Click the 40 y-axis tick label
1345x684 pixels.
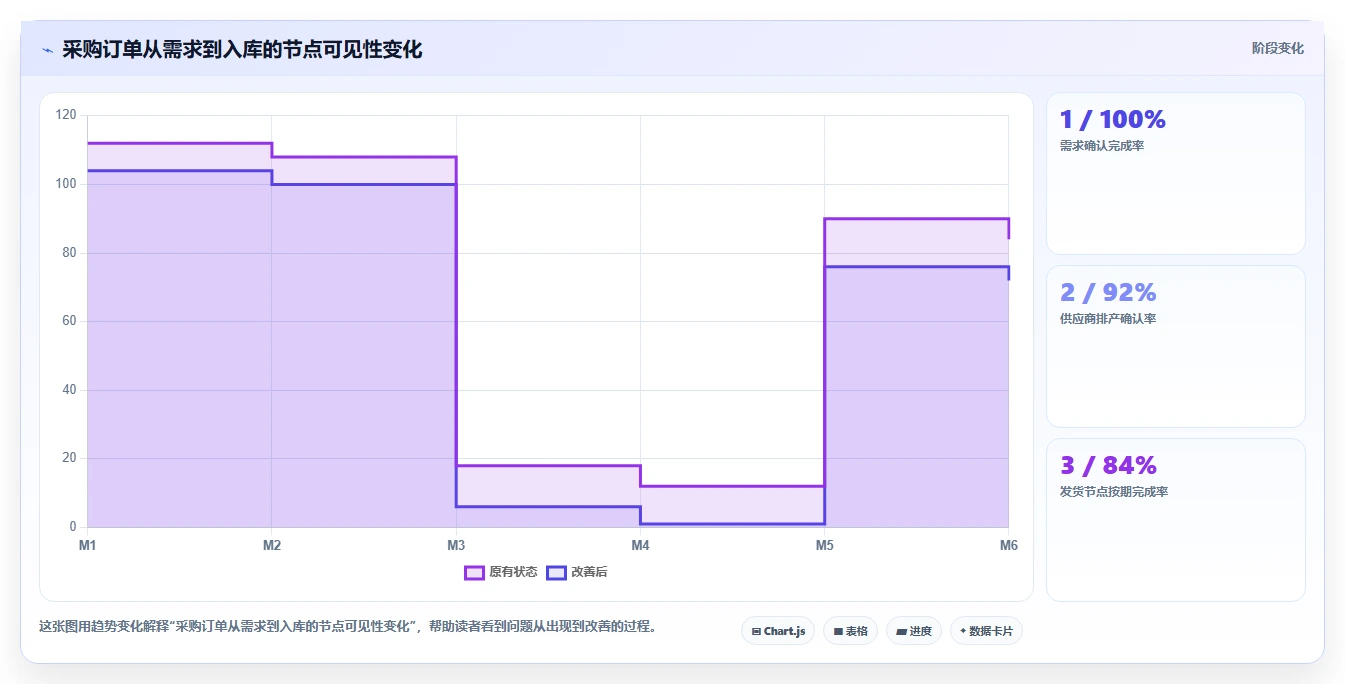click(x=69, y=390)
